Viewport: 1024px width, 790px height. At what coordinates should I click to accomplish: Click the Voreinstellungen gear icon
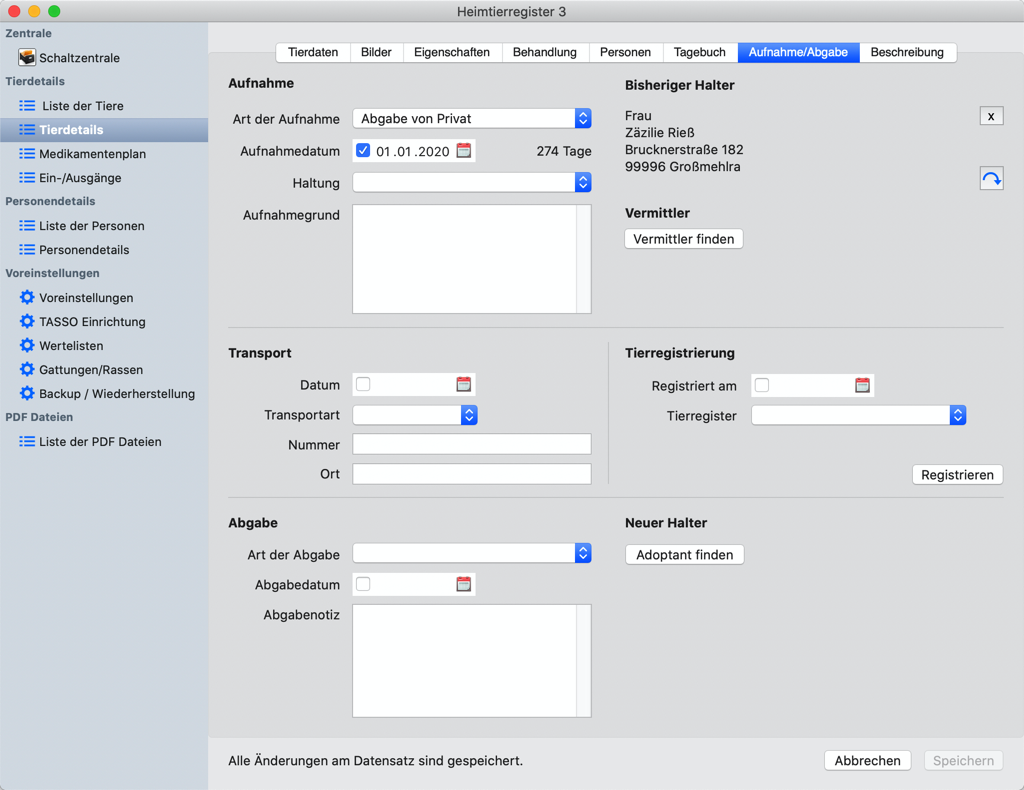pyautogui.click(x=27, y=298)
